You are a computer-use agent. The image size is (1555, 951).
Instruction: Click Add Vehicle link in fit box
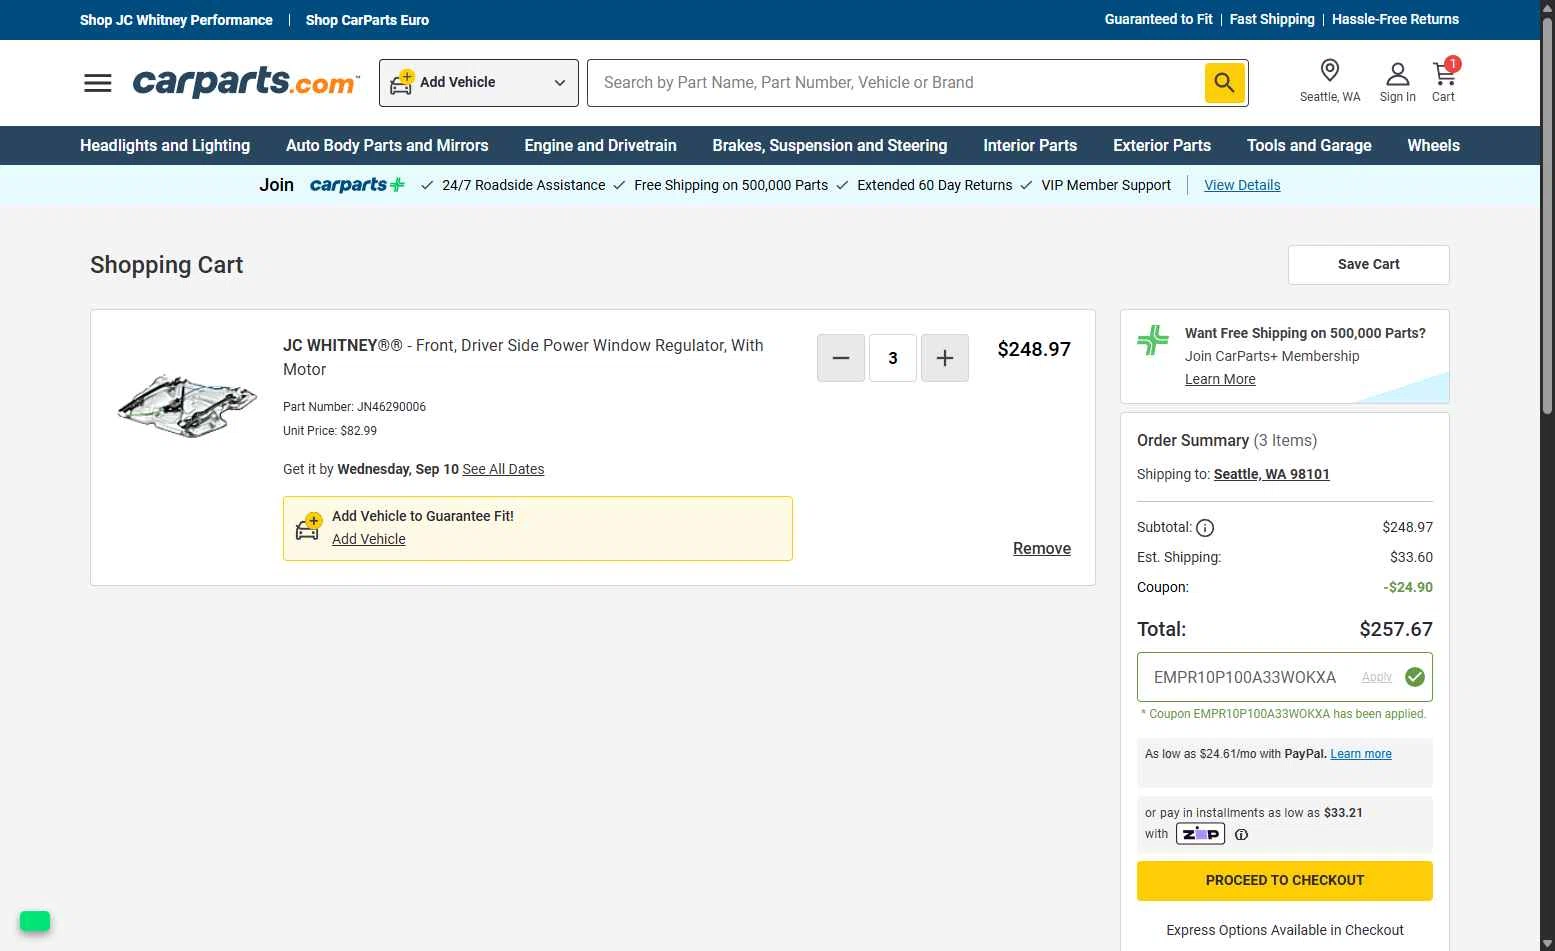point(369,539)
